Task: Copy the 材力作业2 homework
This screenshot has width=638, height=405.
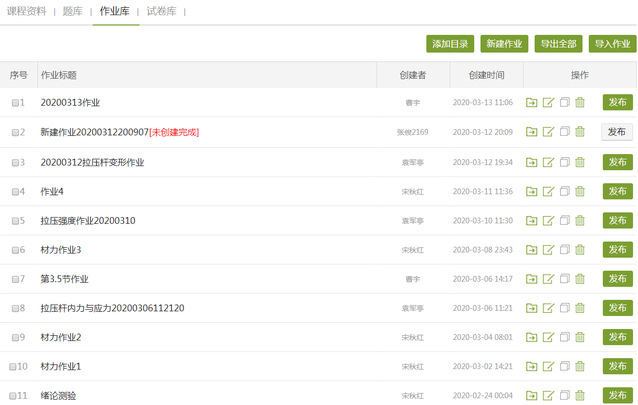Action: (x=564, y=338)
